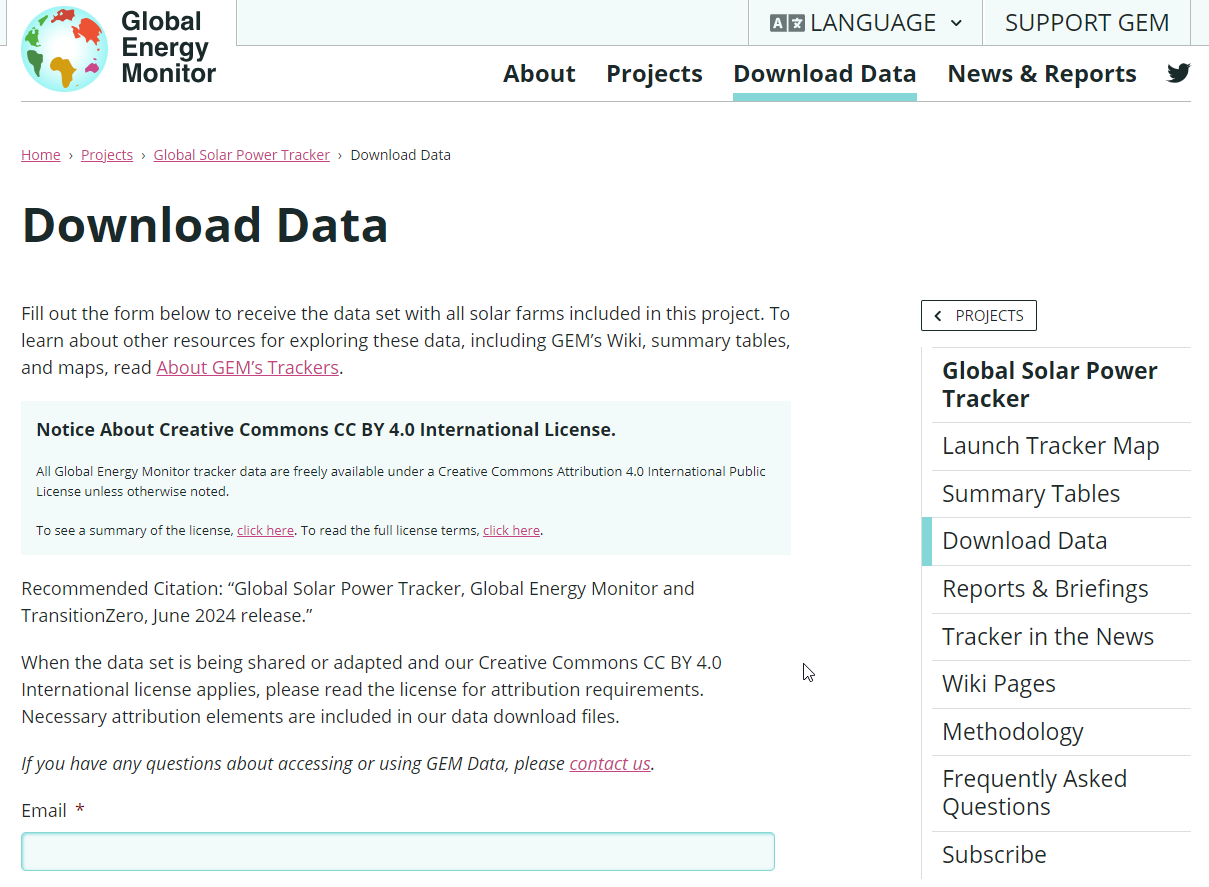The height and width of the screenshot is (887, 1209).
Task: Open the license summary click here link
Action: pos(265,531)
